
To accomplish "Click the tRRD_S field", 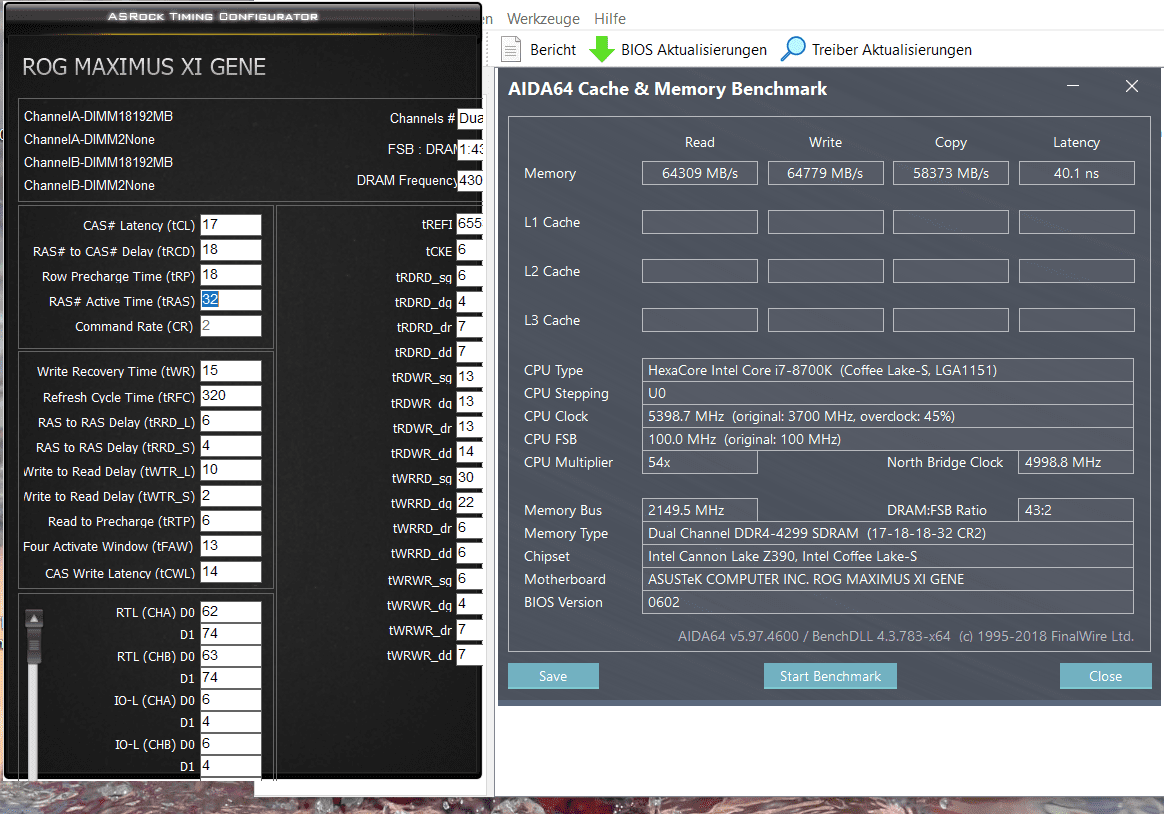I will [231, 447].
